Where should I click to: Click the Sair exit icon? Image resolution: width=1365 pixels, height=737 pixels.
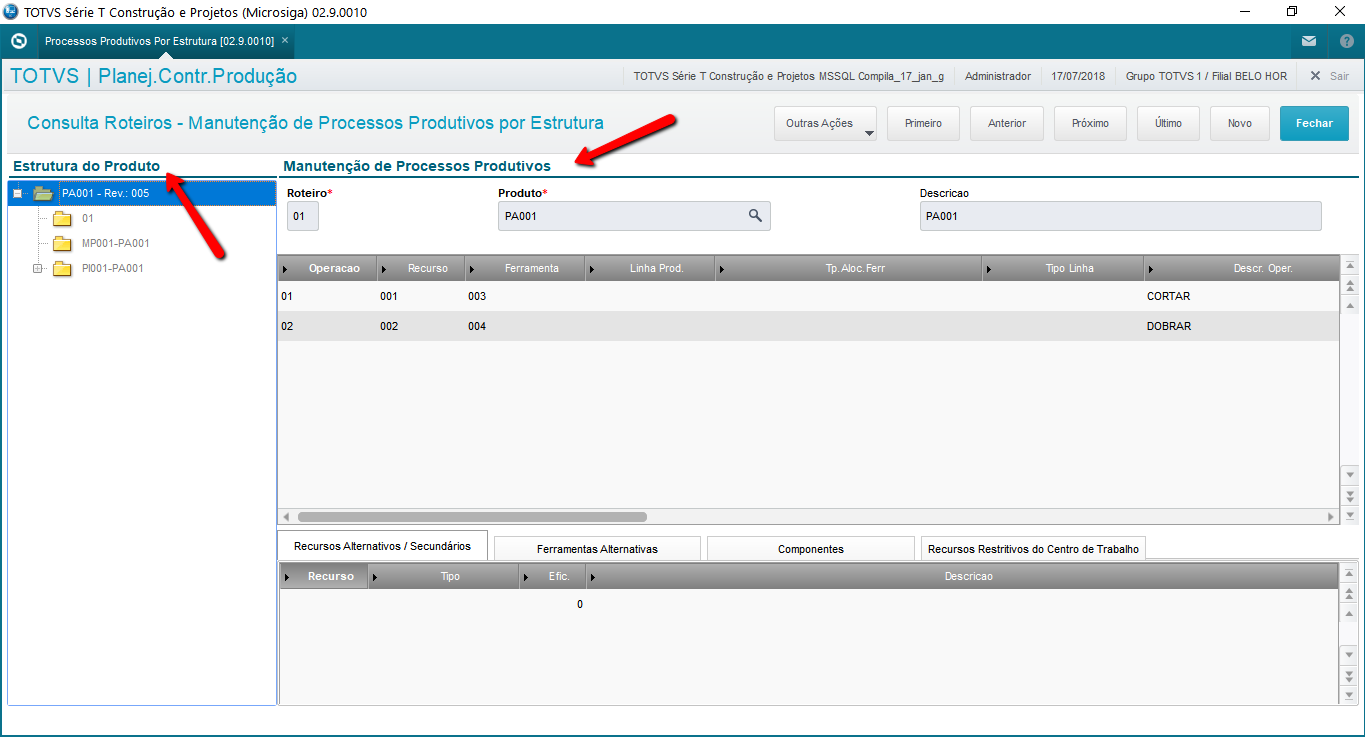coord(1315,76)
